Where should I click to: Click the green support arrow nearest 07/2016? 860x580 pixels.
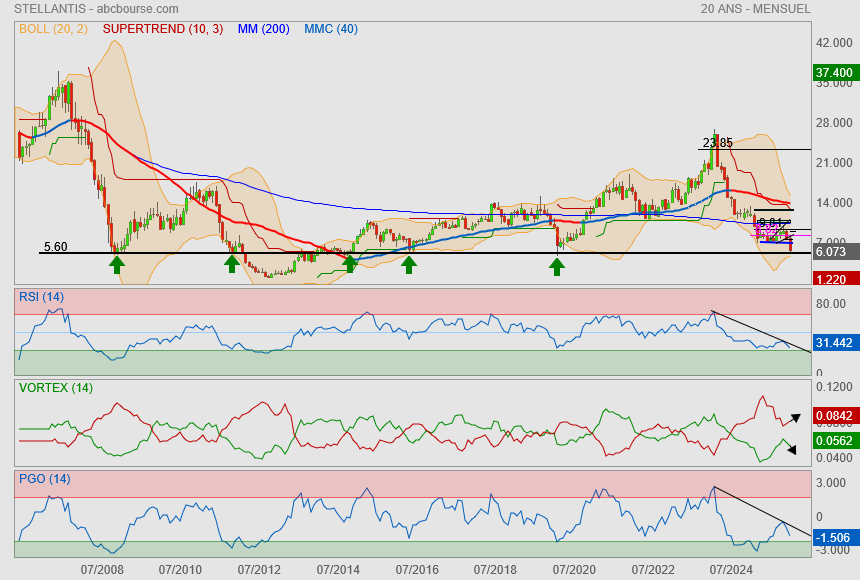(409, 264)
